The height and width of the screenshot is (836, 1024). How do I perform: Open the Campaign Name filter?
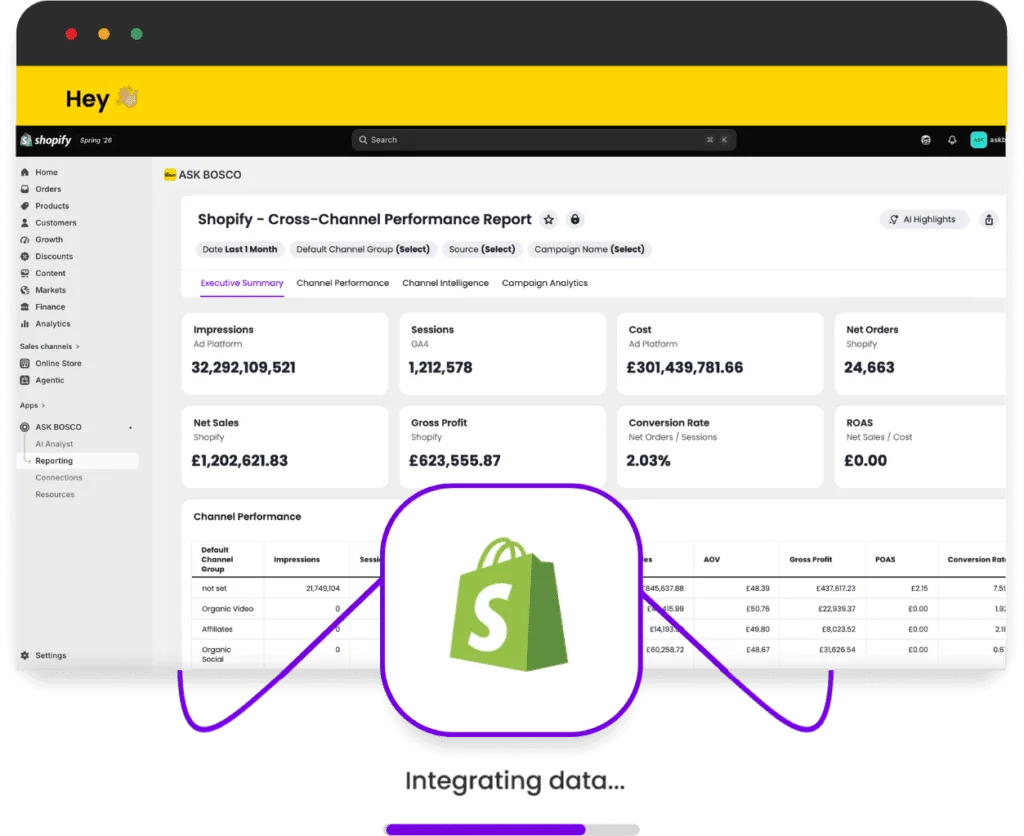tap(589, 249)
